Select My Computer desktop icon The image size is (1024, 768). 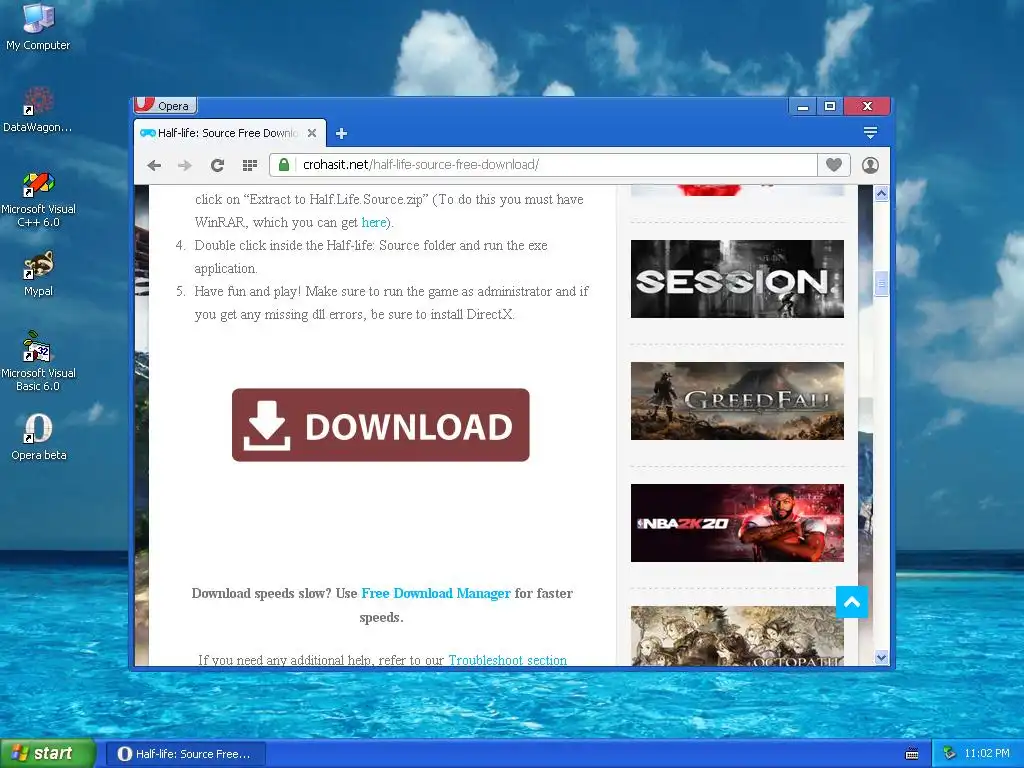coord(39,27)
